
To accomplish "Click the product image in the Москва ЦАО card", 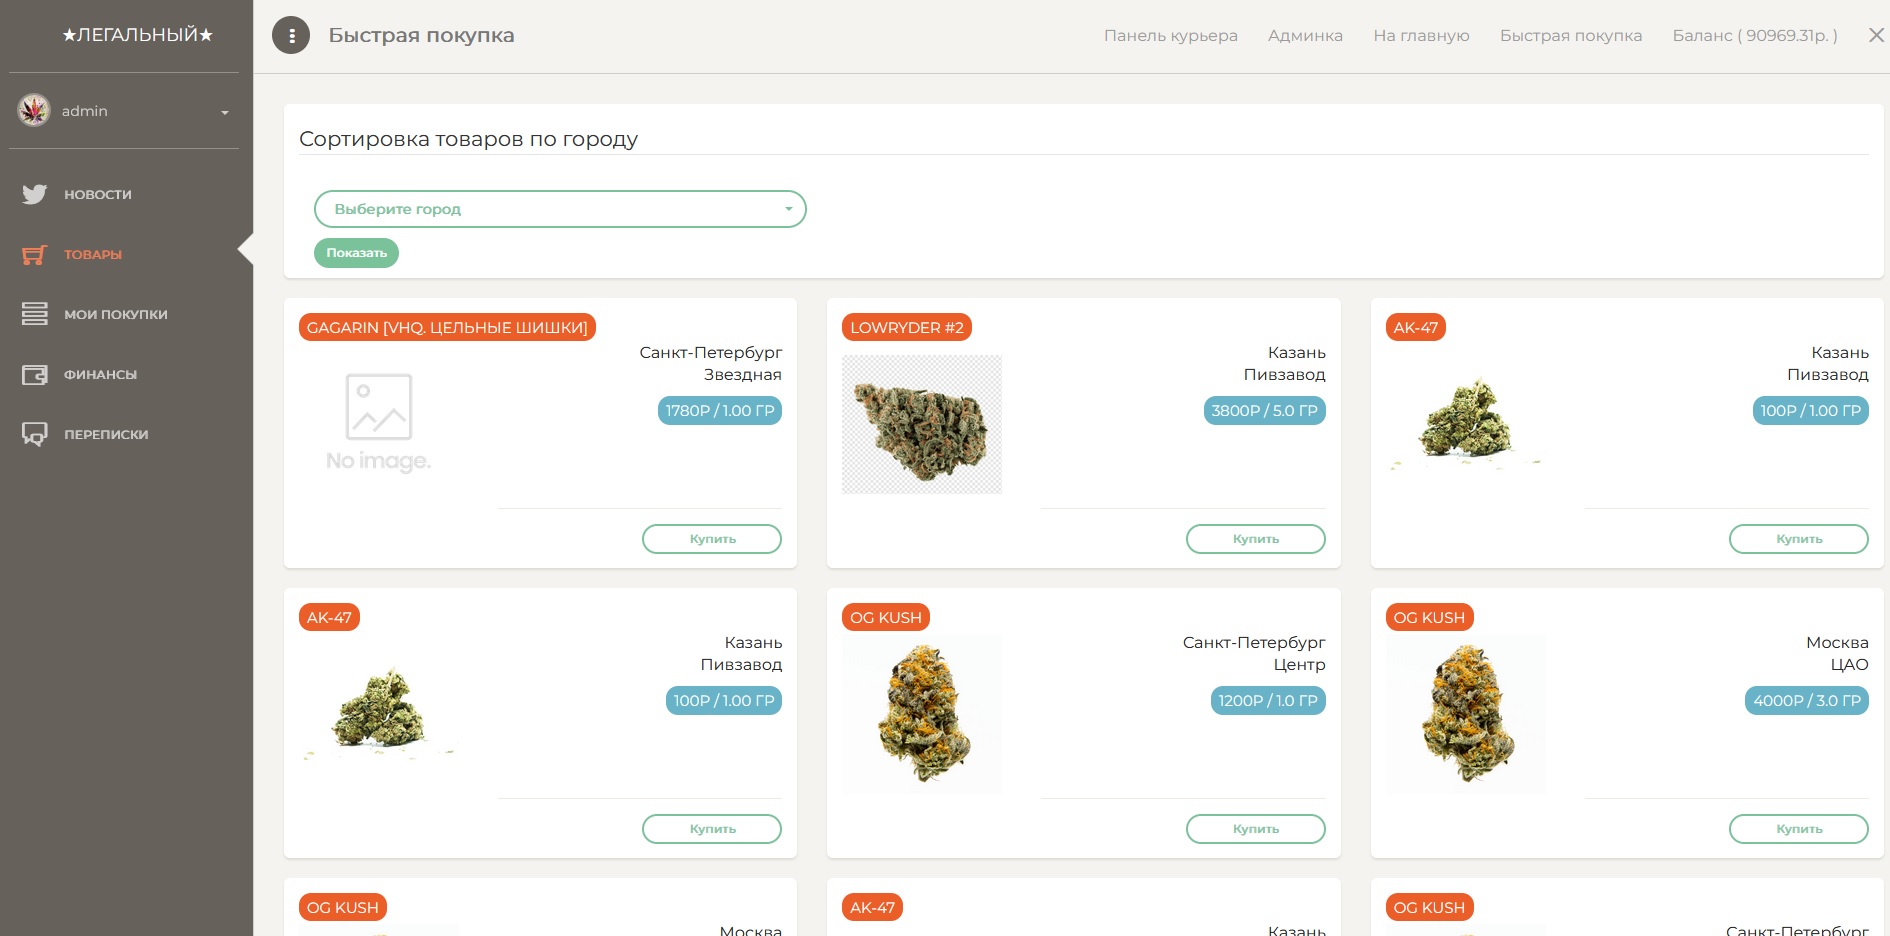I will [x=1466, y=714].
